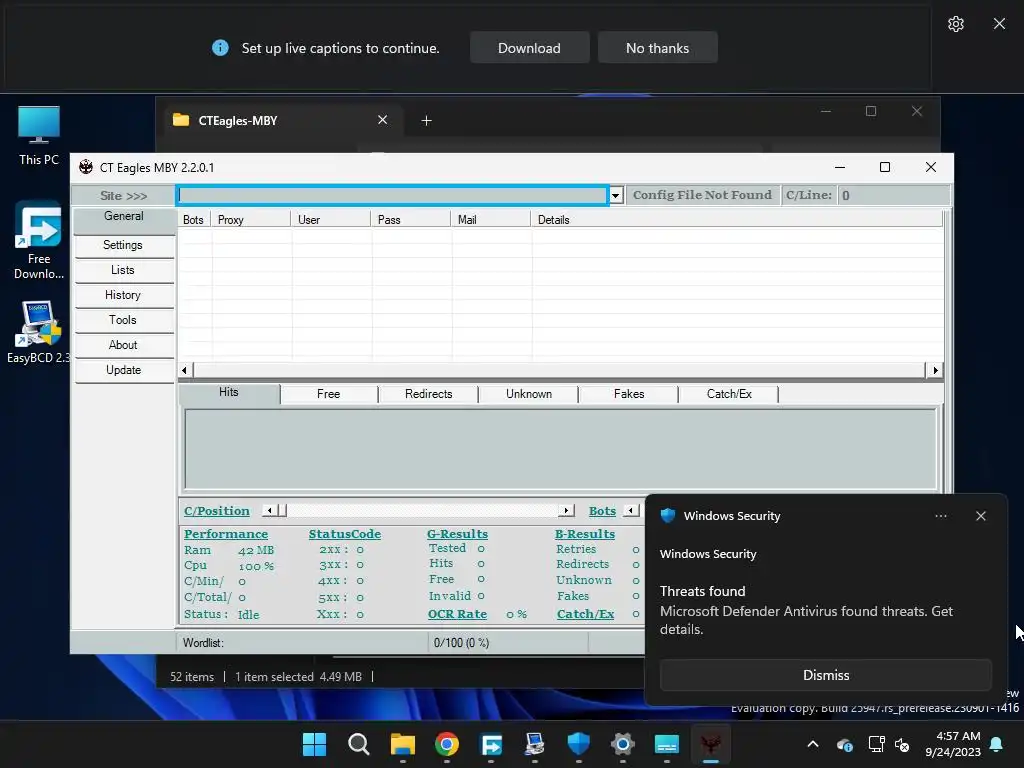Open the Lists side tab
Screen dimensions: 1024x768
(x=123, y=270)
